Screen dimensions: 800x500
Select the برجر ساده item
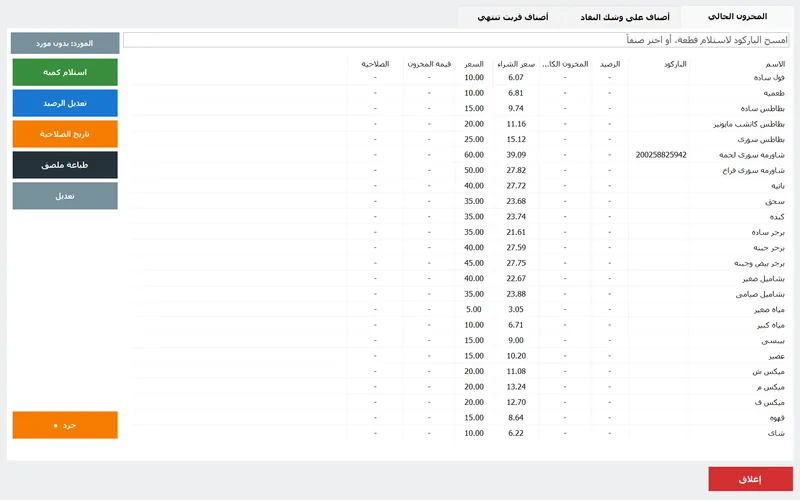click(768, 232)
